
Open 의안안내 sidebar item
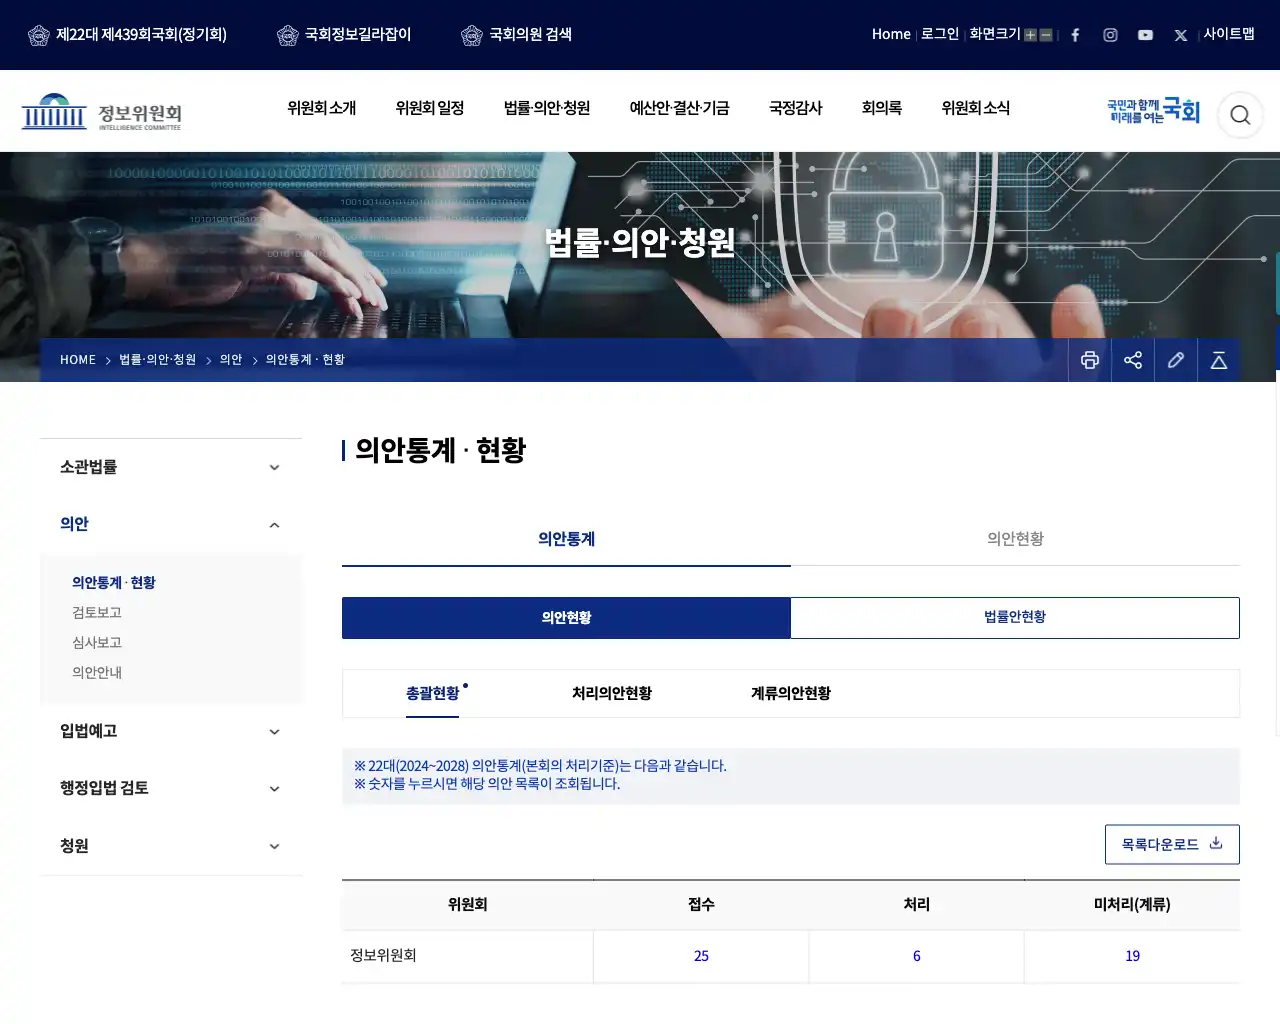(97, 673)
